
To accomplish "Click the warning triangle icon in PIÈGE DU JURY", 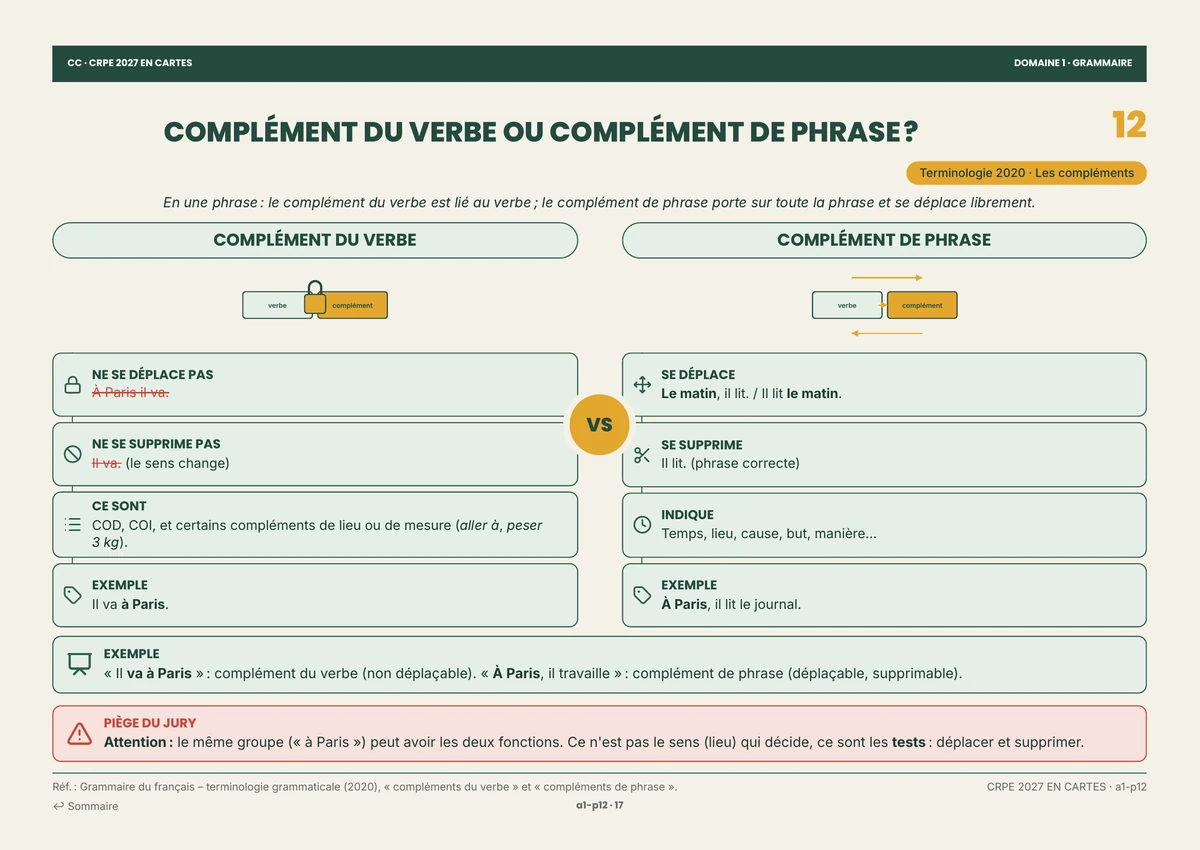I will pos(79,734).
